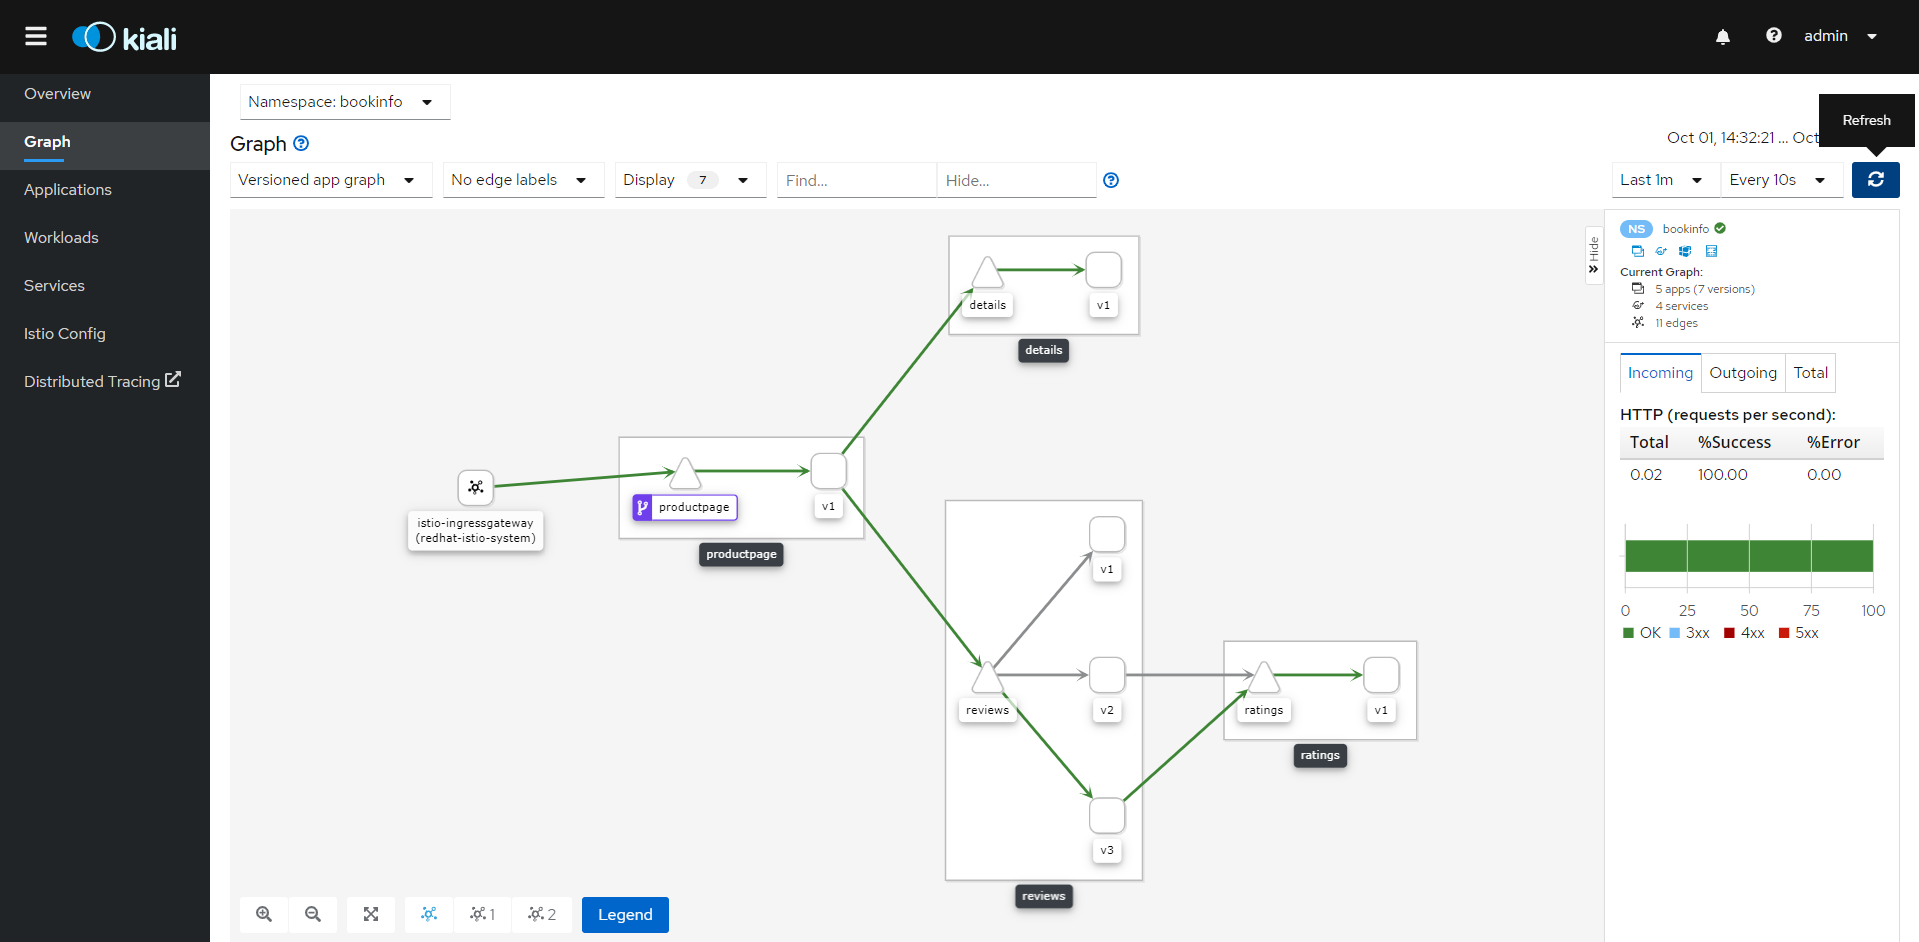1919x942 pixels.
Task: Collapse the side panel with Hide toggle
Action: pyautogui.click(x=1594, y=256)
